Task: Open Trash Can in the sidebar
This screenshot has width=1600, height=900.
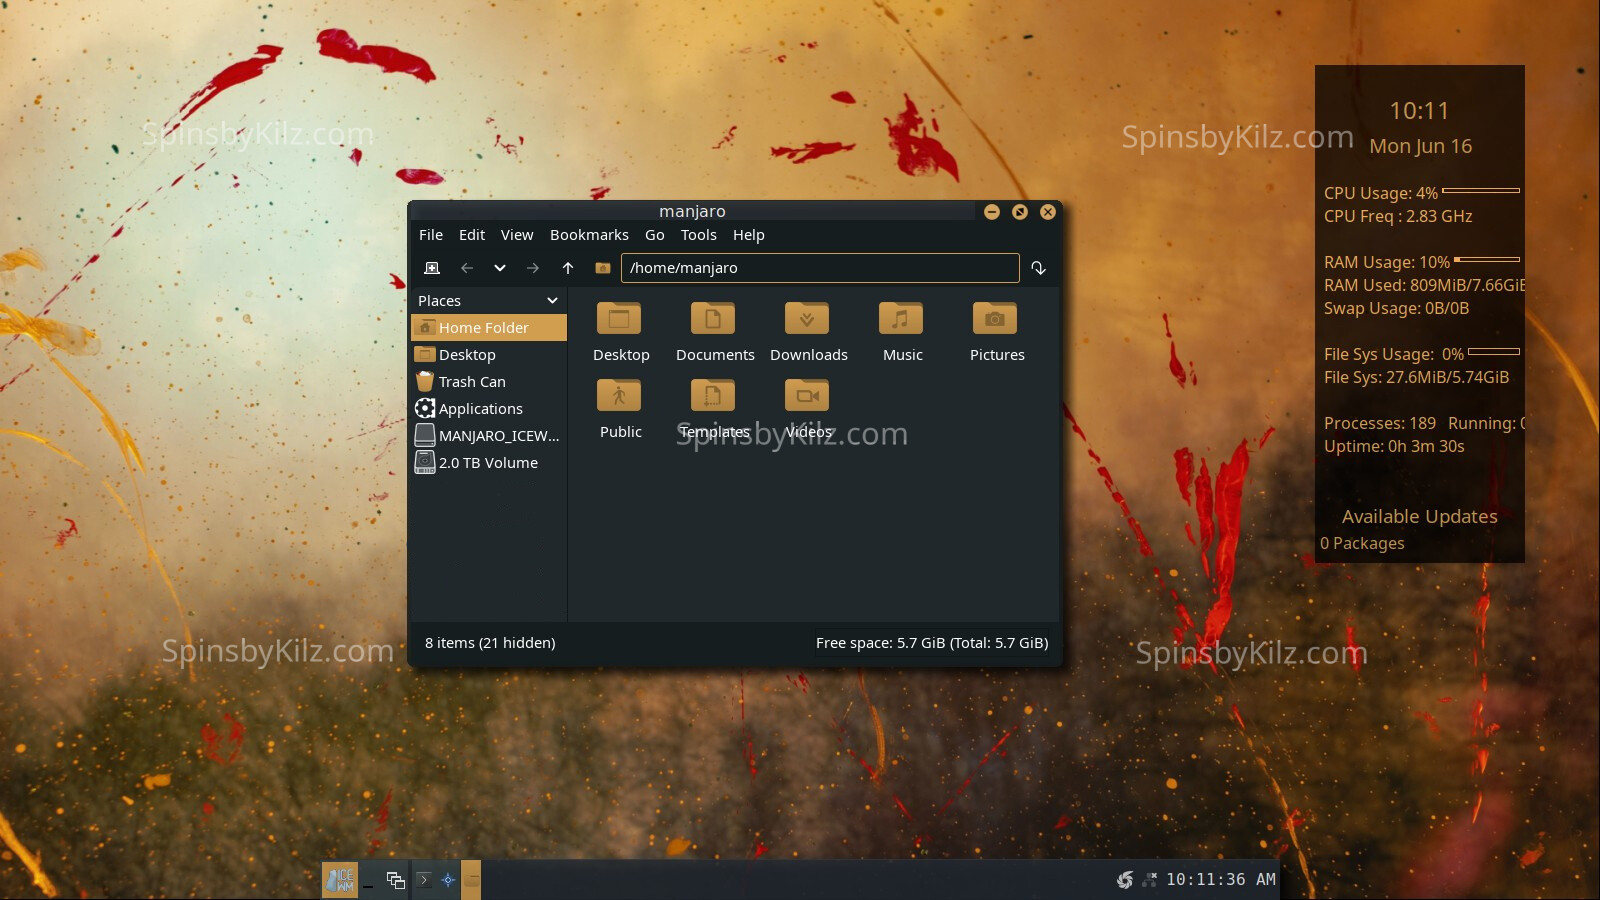Action: tap(489, 382)
